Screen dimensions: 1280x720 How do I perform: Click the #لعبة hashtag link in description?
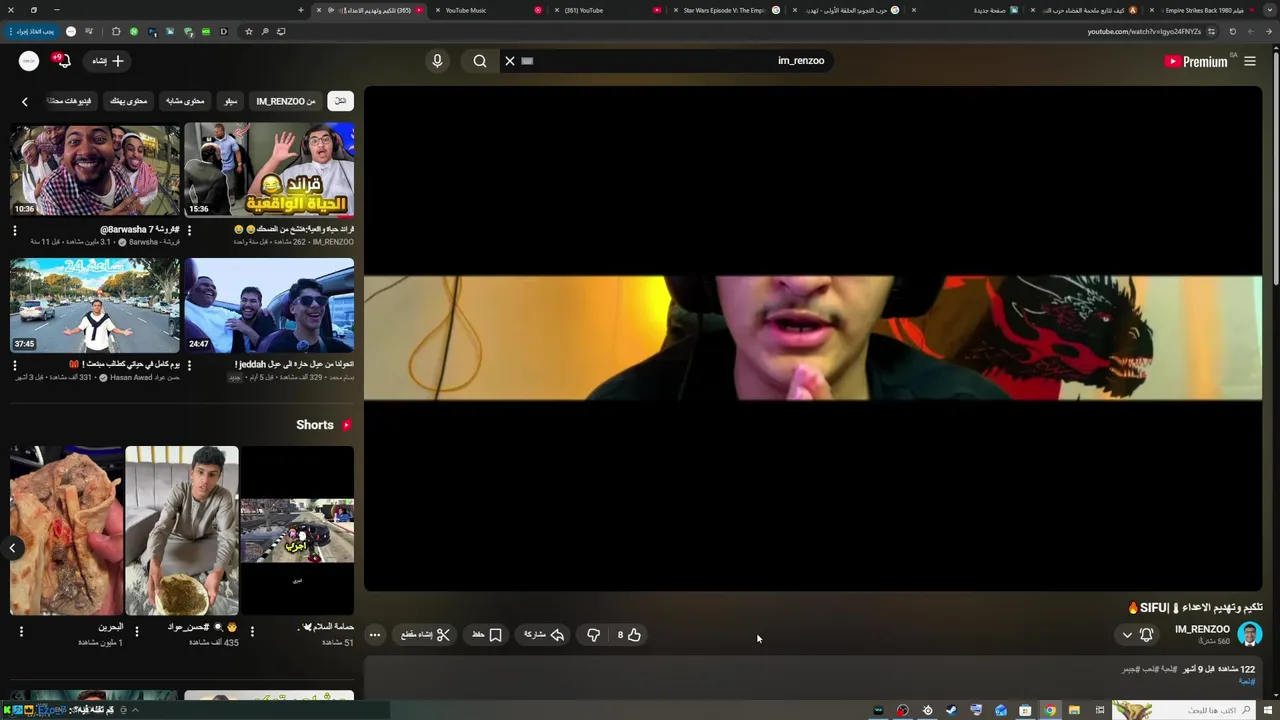(1246, 681)
